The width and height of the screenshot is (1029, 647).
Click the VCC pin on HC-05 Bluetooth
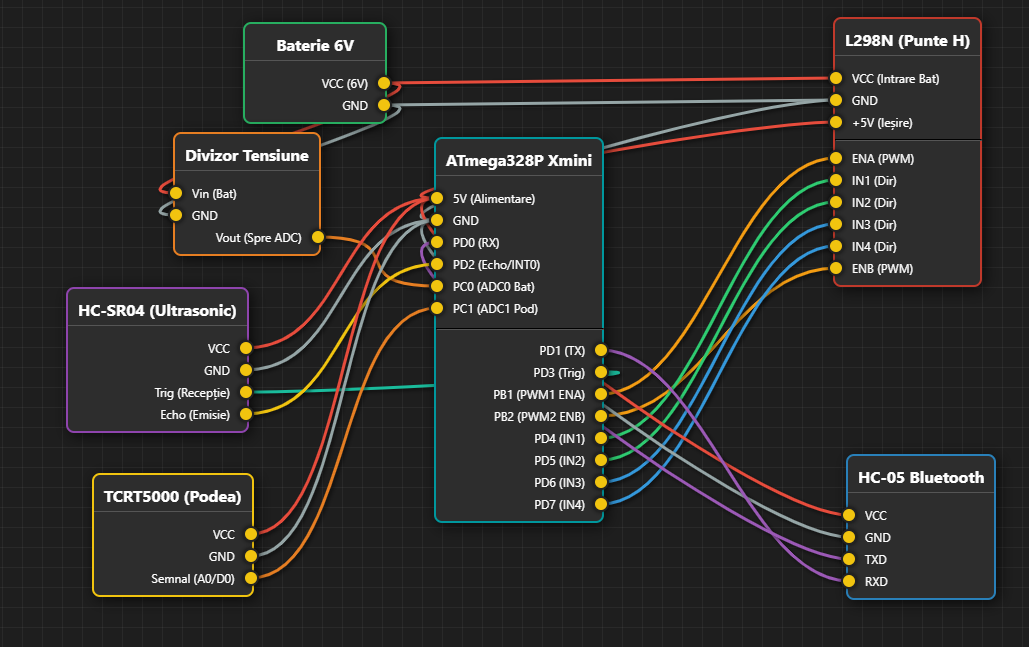coord(849,515)
